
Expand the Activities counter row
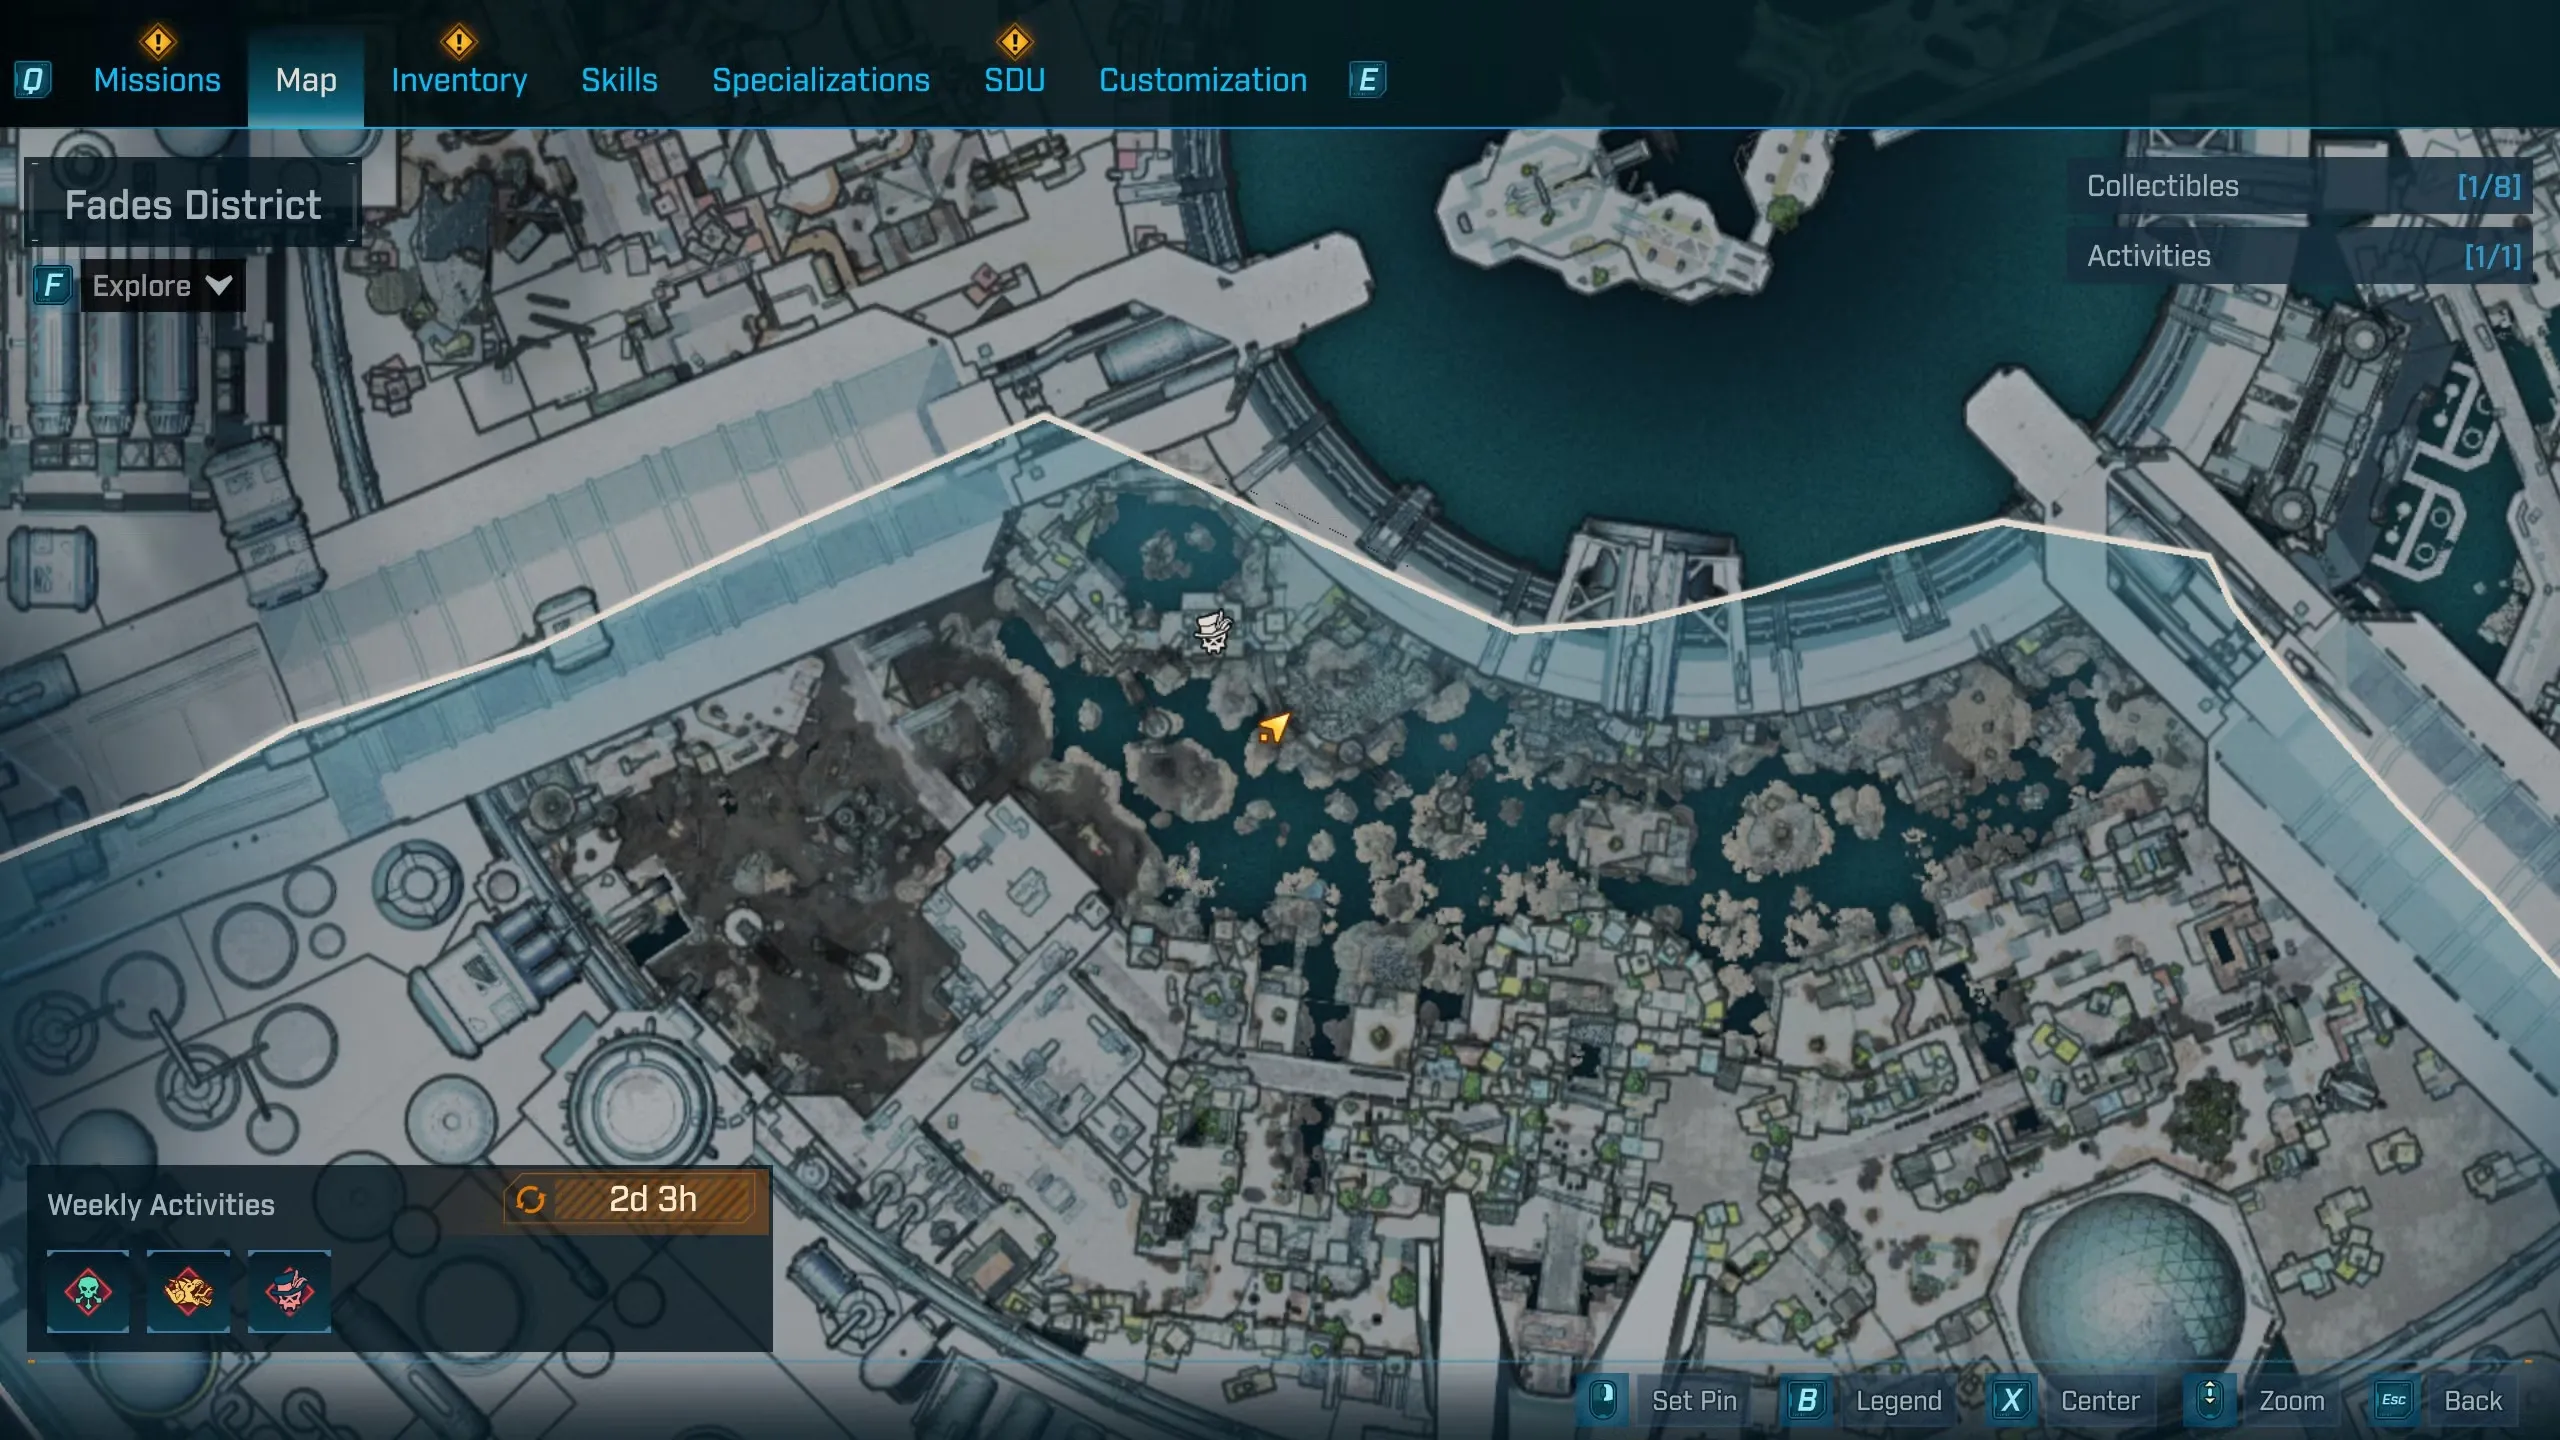pos(2300,256)
